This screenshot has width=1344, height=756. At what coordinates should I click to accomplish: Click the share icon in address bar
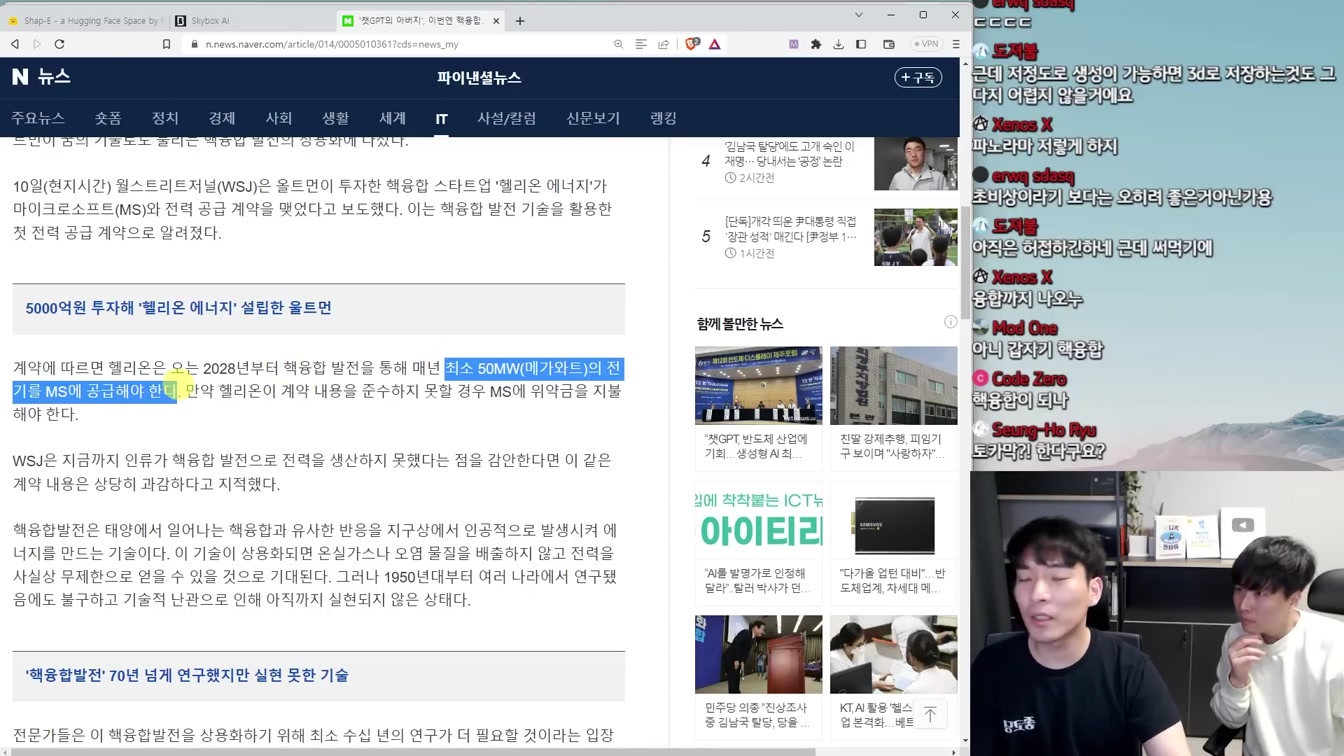[x=663, y=44]
